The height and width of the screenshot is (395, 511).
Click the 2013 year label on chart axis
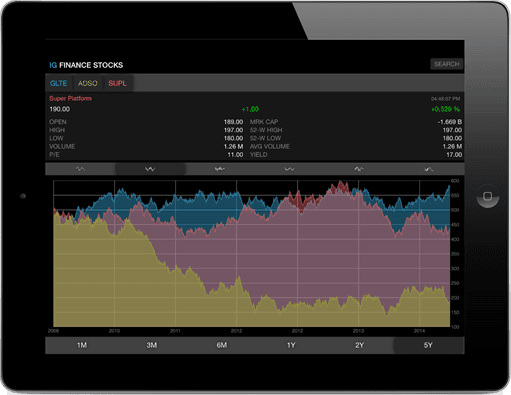[x=358, y=331]
